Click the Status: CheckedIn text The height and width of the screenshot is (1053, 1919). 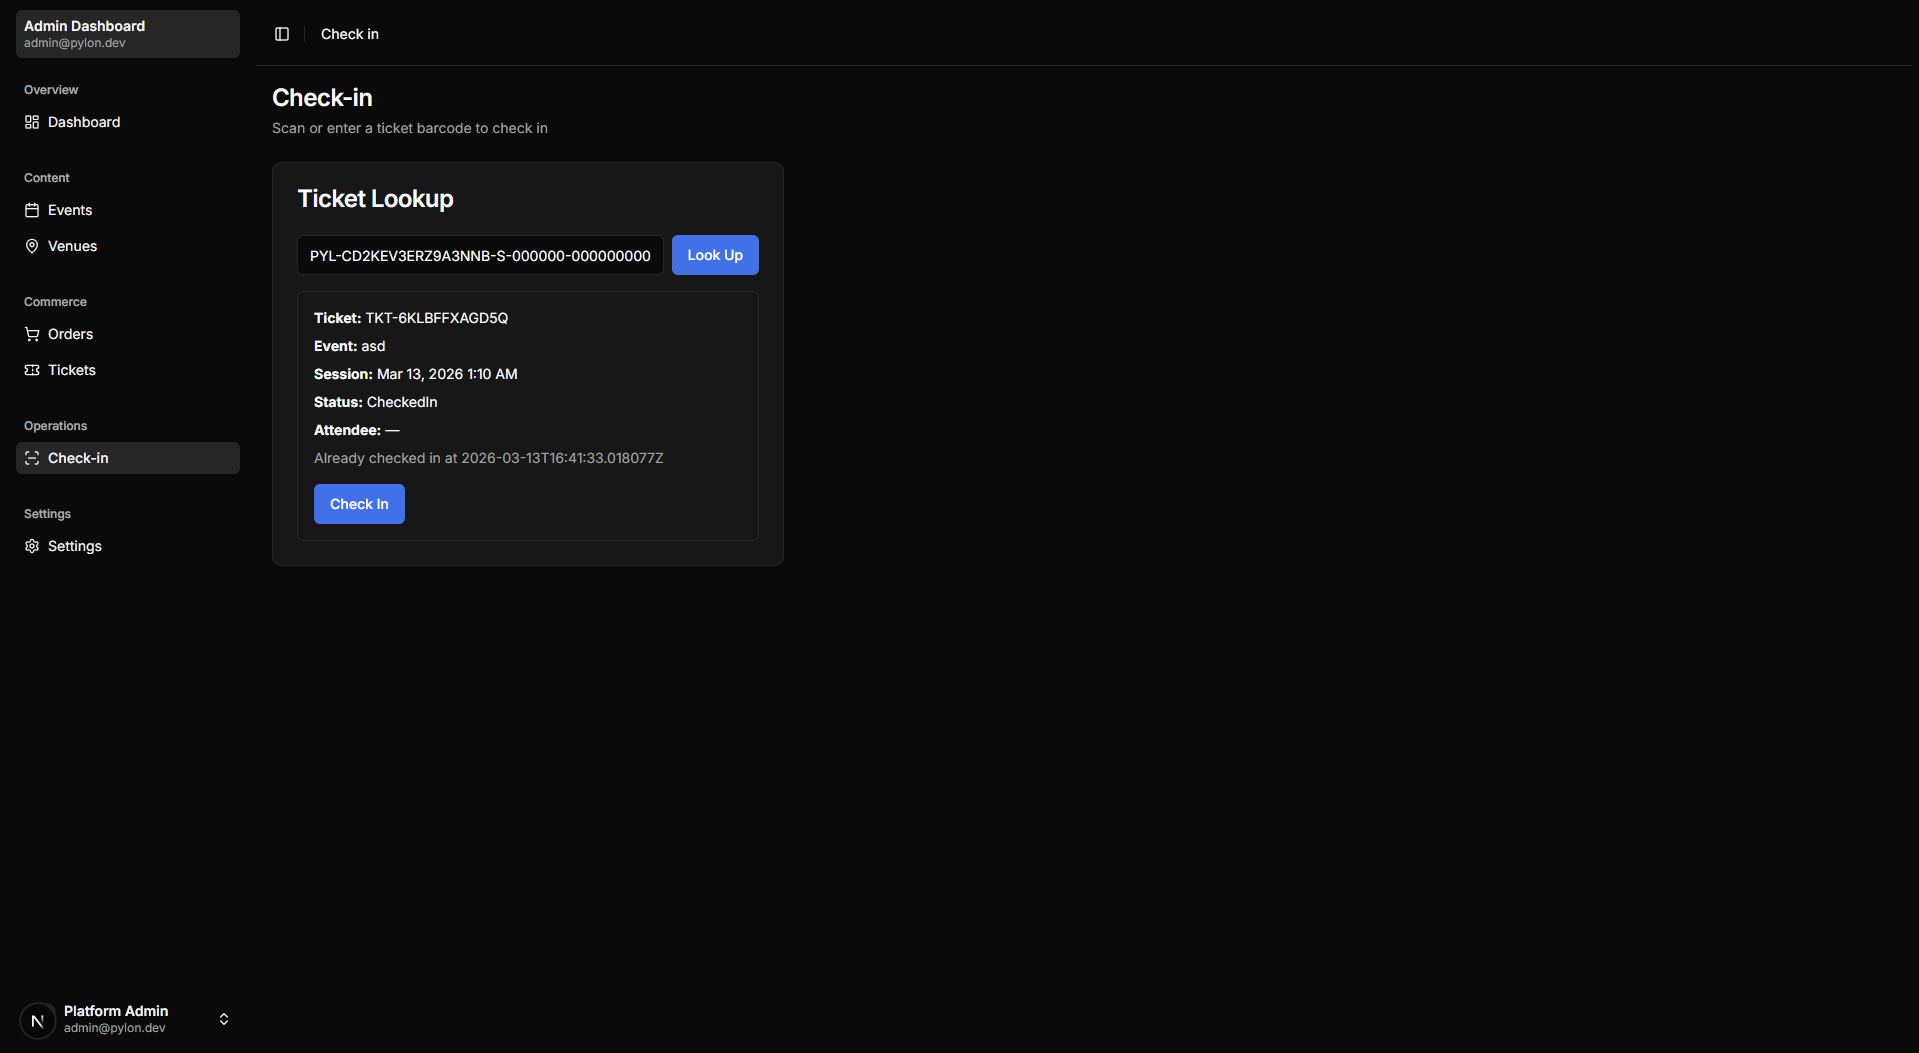click(x=376, y=402)
